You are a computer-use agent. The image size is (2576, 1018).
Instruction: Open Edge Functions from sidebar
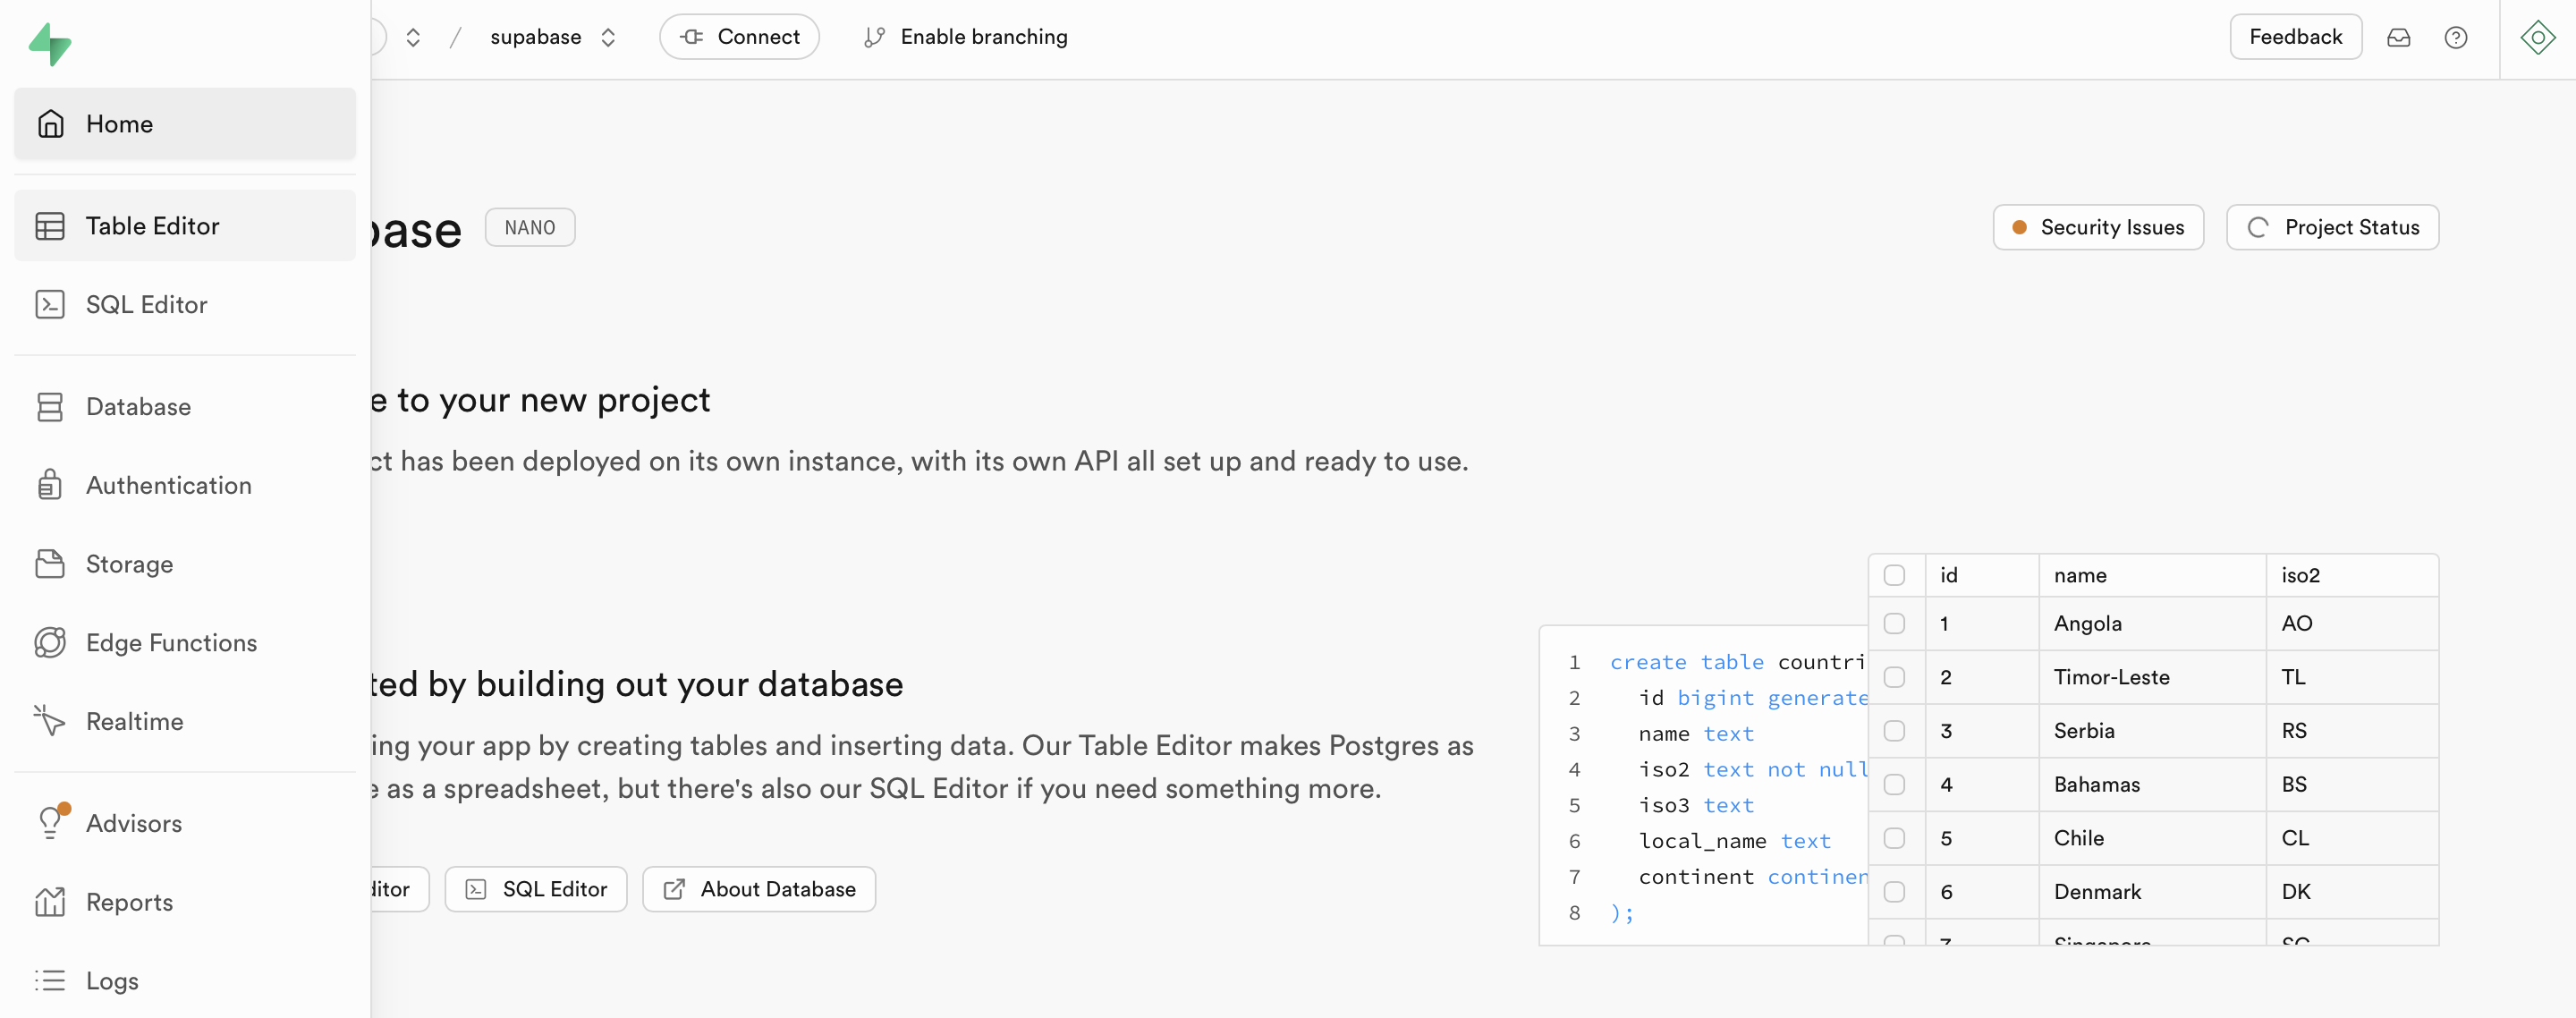click(x=171, y=642)
